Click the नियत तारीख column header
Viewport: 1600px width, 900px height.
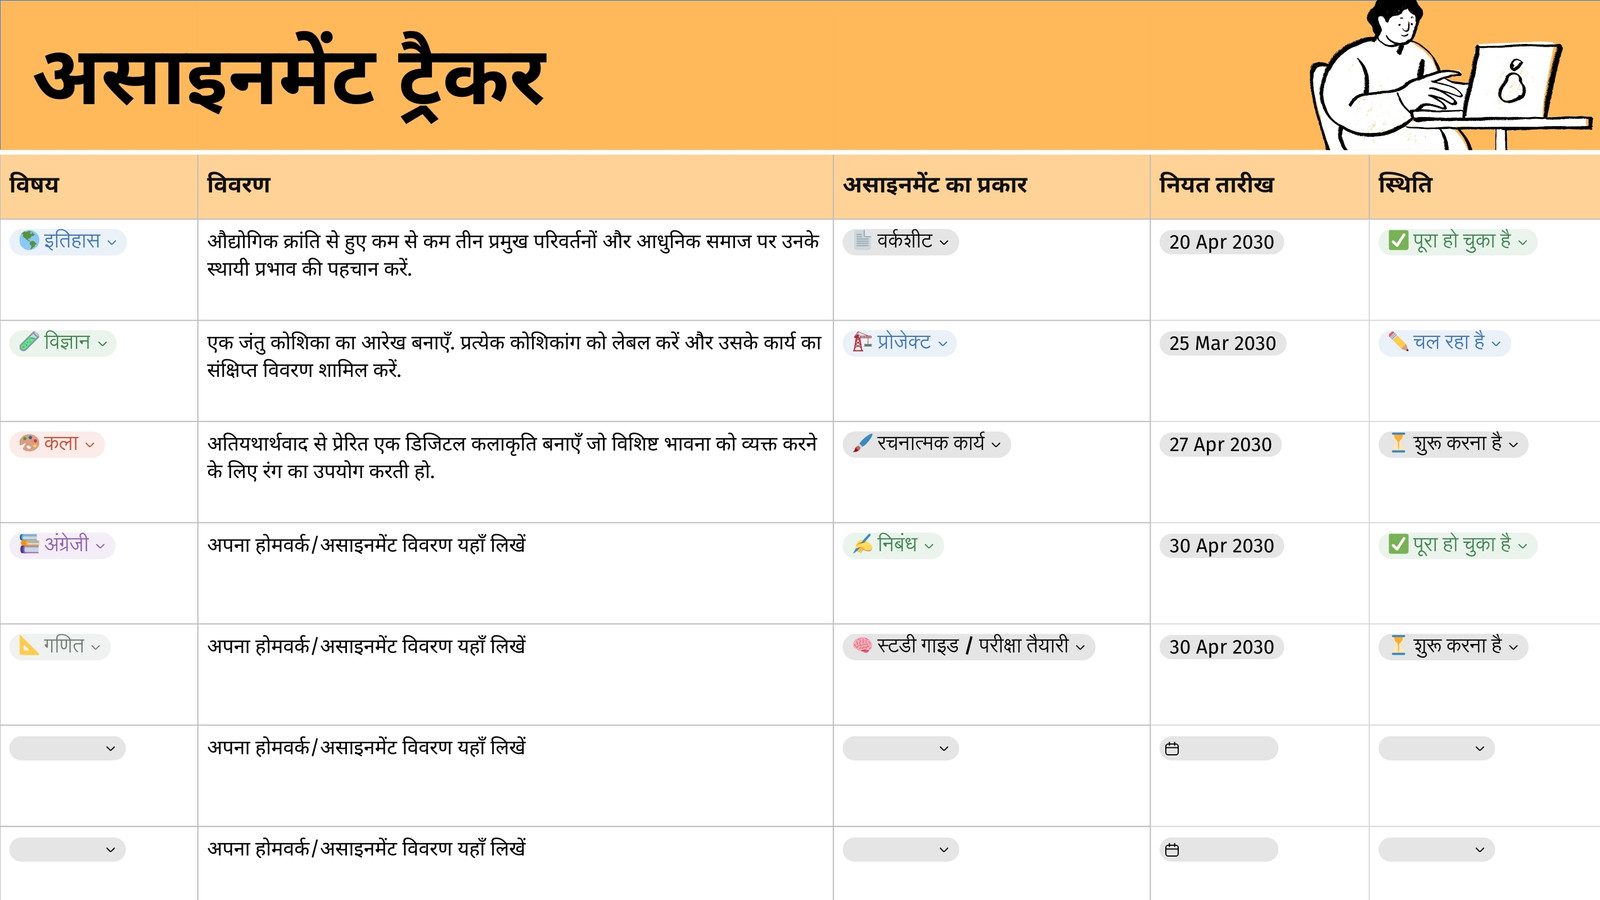(x=1260, y=185)
